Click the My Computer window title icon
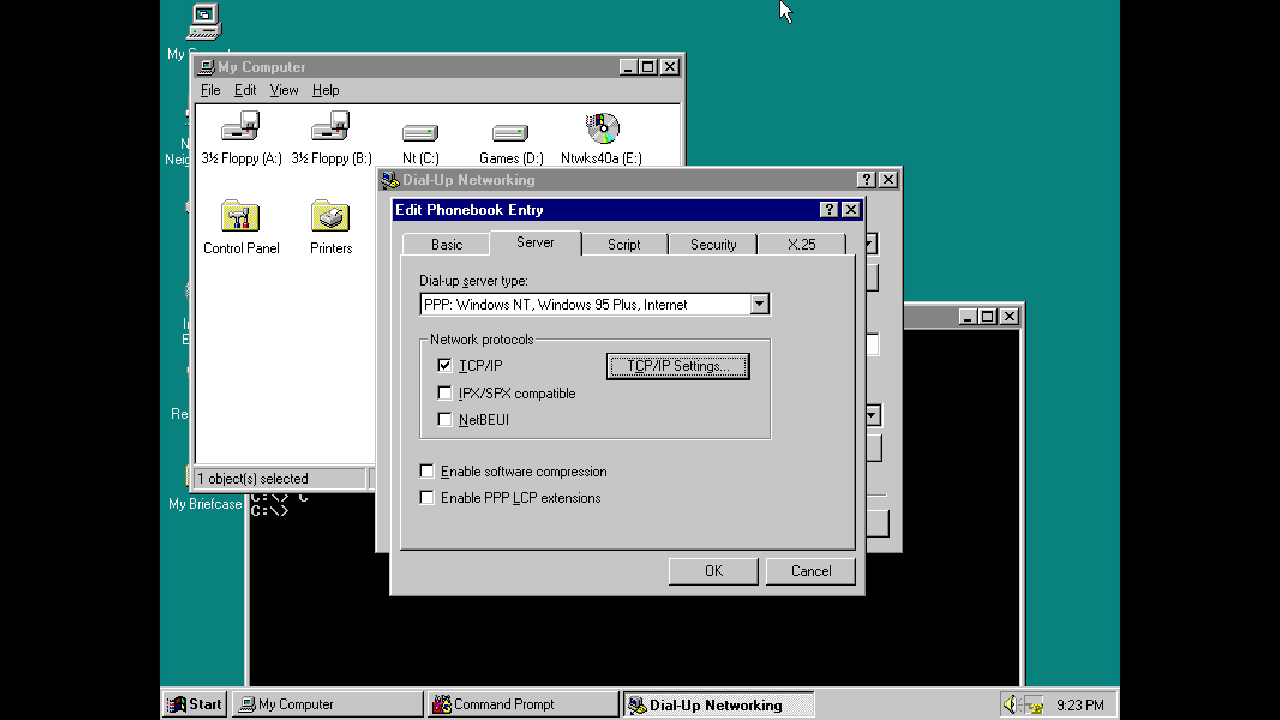The width and height of the screenshot is (1280, 720). pos(206,67)
